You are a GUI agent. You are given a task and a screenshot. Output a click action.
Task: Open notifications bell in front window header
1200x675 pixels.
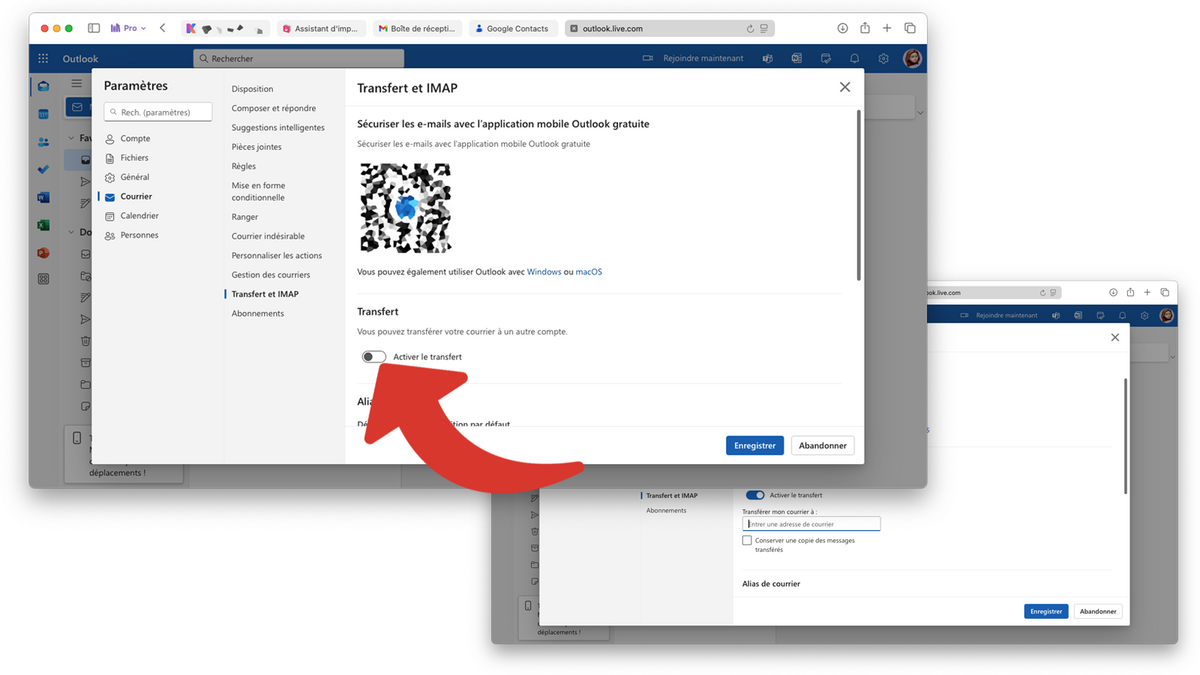pos(855,58)
